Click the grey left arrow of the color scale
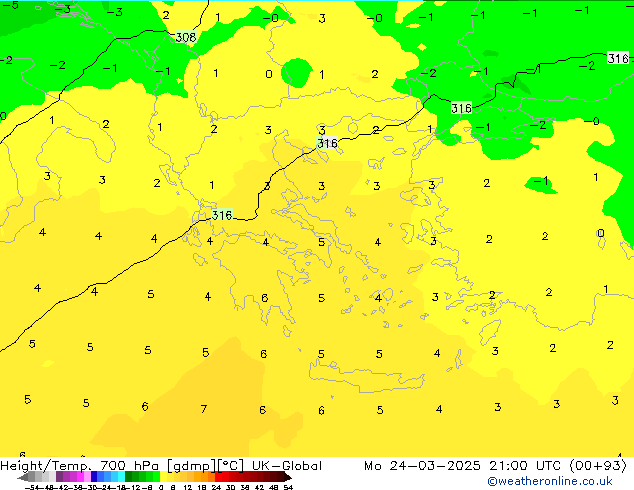This screenshot has width=634, height=490. click(x=23, y=477)
